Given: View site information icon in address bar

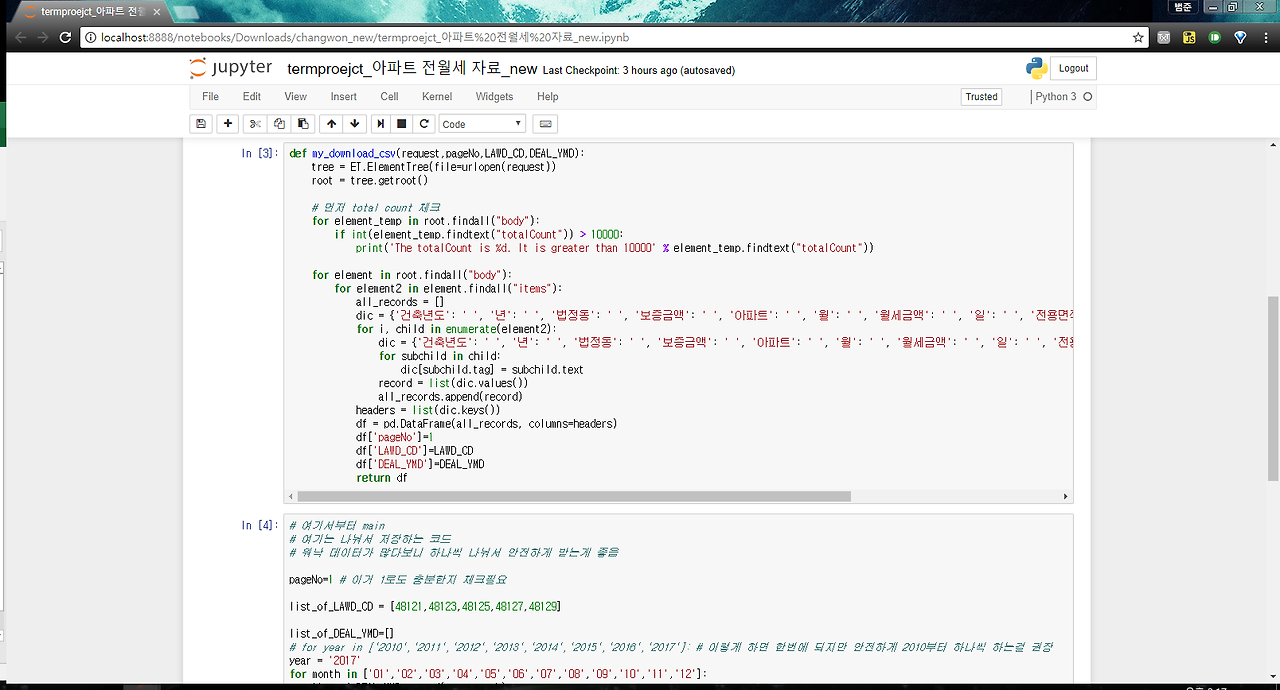Looking at the screenshot, I should (x=90, y=37).
